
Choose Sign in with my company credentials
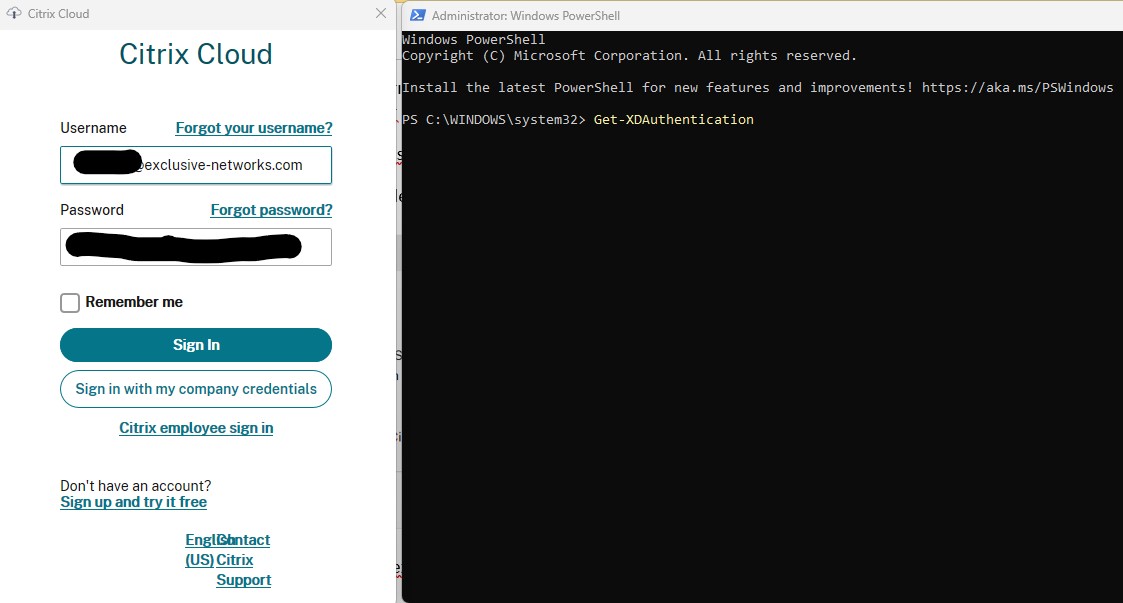196,389
